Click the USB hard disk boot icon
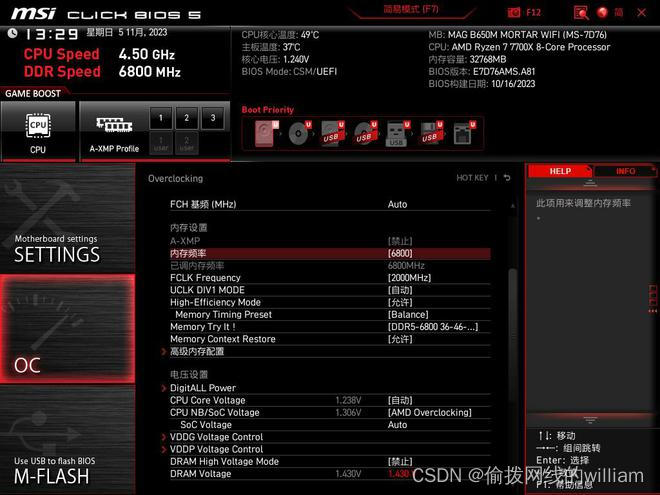 pyautogui.click(x=333, y=133)
